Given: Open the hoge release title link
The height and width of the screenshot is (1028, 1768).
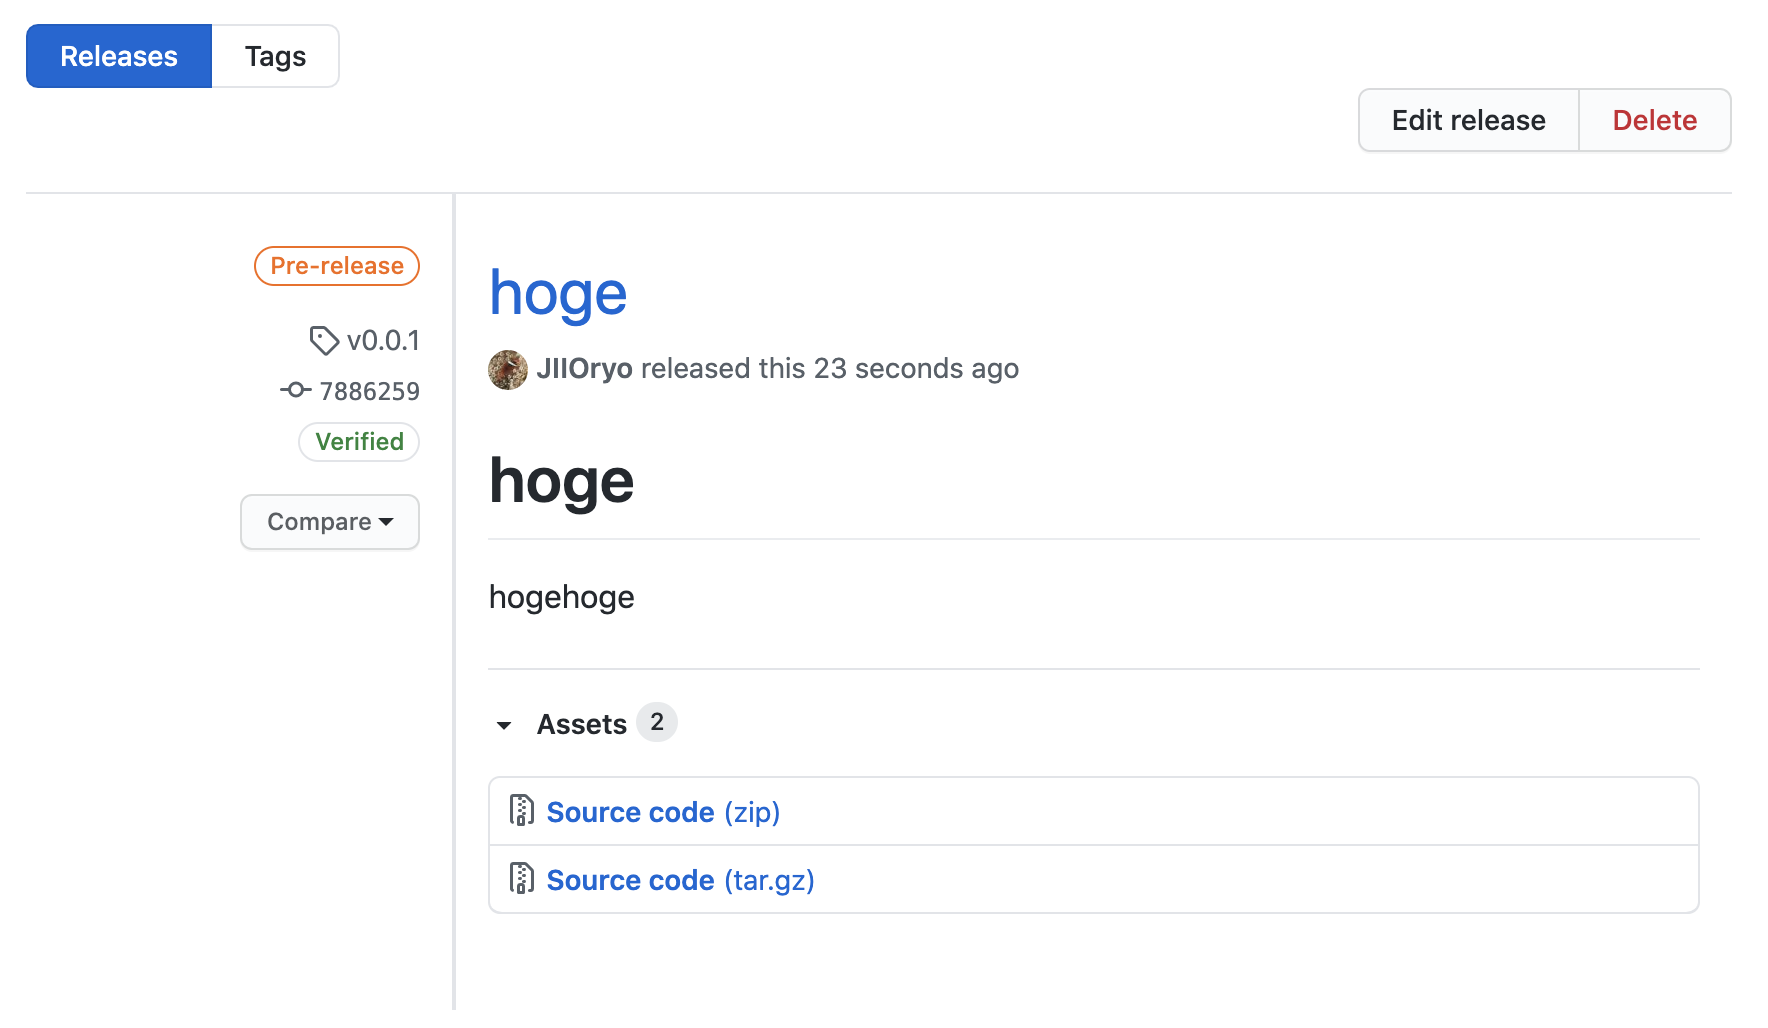Looking at the screenshot, I should pos(558,294).
